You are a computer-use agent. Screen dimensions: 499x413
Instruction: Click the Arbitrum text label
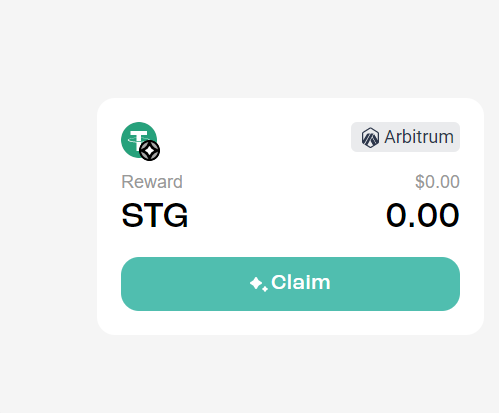[419, 137]
